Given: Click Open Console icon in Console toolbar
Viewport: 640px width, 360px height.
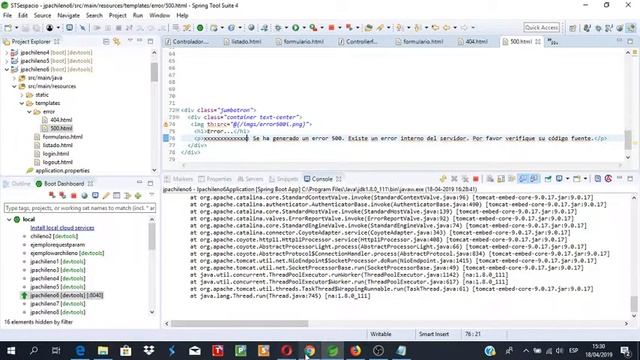Looking at the screenshot, I should tap(577, 179).
